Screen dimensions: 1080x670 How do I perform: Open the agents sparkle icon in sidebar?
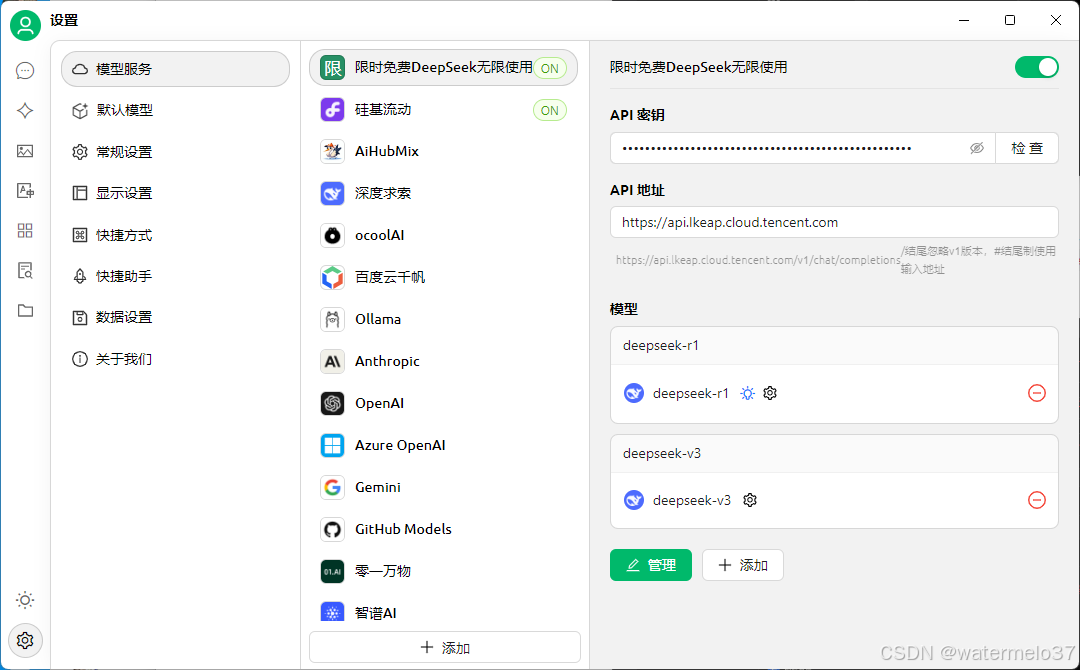pos(25,111)
